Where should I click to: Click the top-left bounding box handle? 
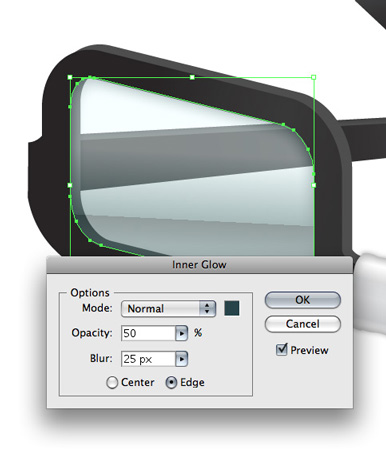(x=70, y=77)
